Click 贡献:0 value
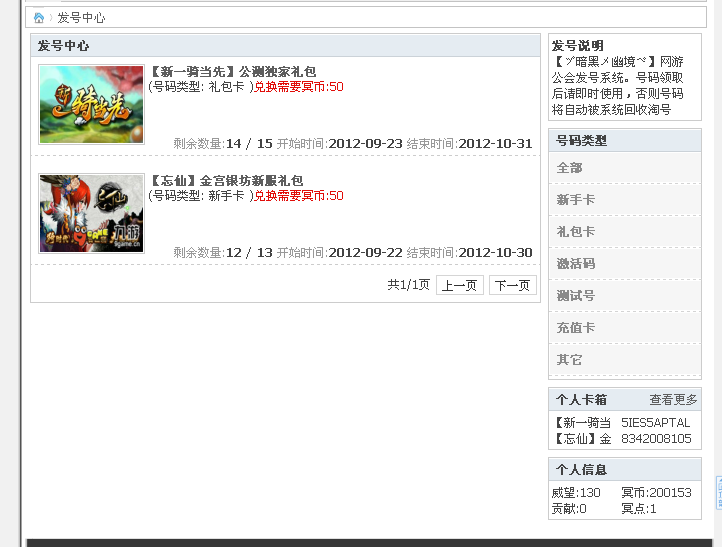722x547 pixels. pyautogui.click(x=569, y=509)
